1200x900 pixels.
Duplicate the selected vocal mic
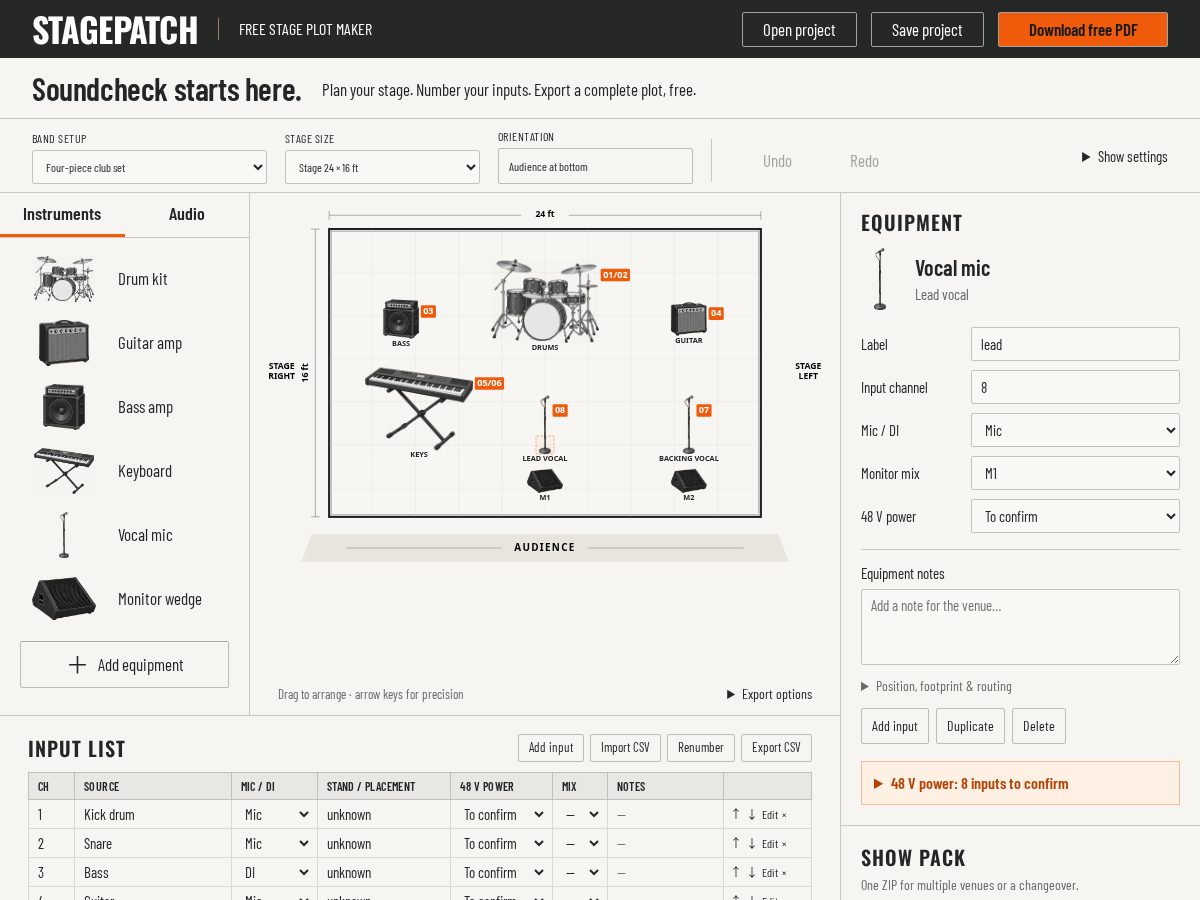point(970,726)
